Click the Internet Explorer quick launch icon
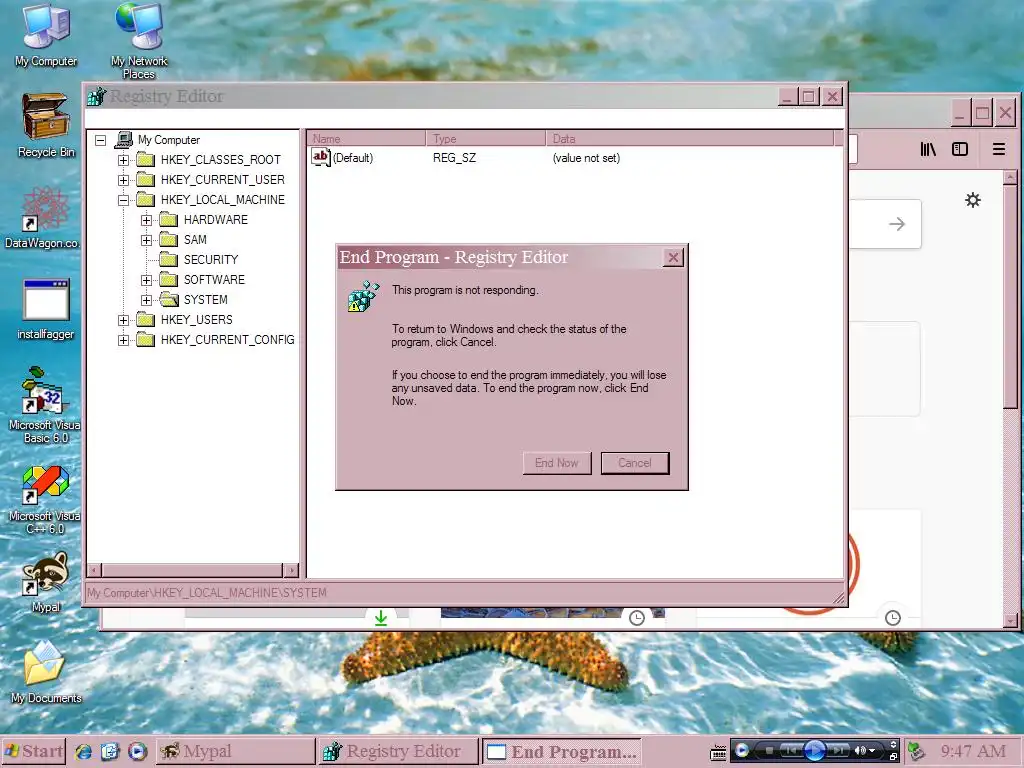The image size is (1024, 768). point(83,752)
